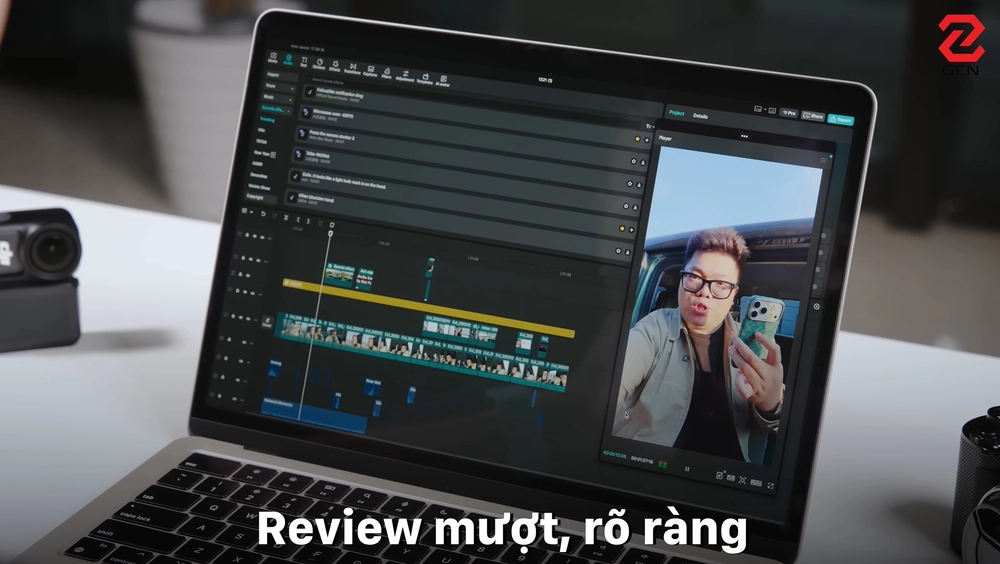Open the Templates tab
The image size is (1000, 564).
click(x=425, y=79)
